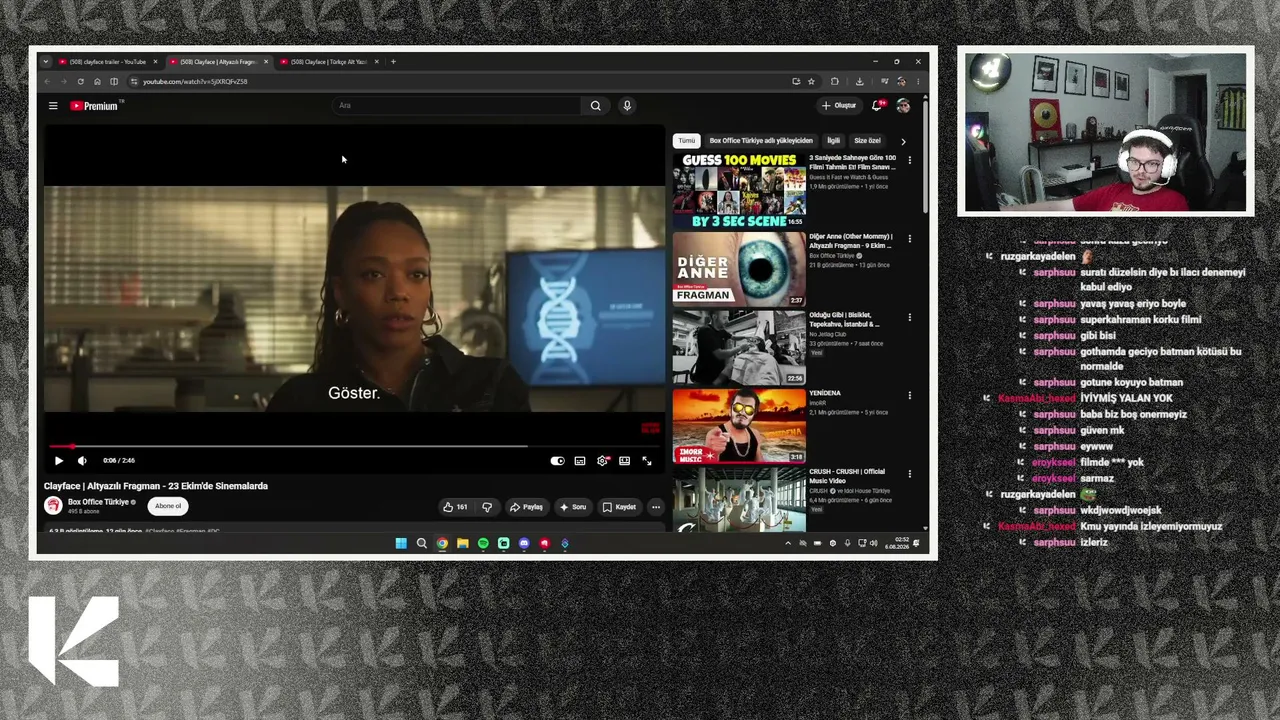This screenshot has width=1280, height=720.
Task: Seek using the video progress bar
Action: point(355,446)
